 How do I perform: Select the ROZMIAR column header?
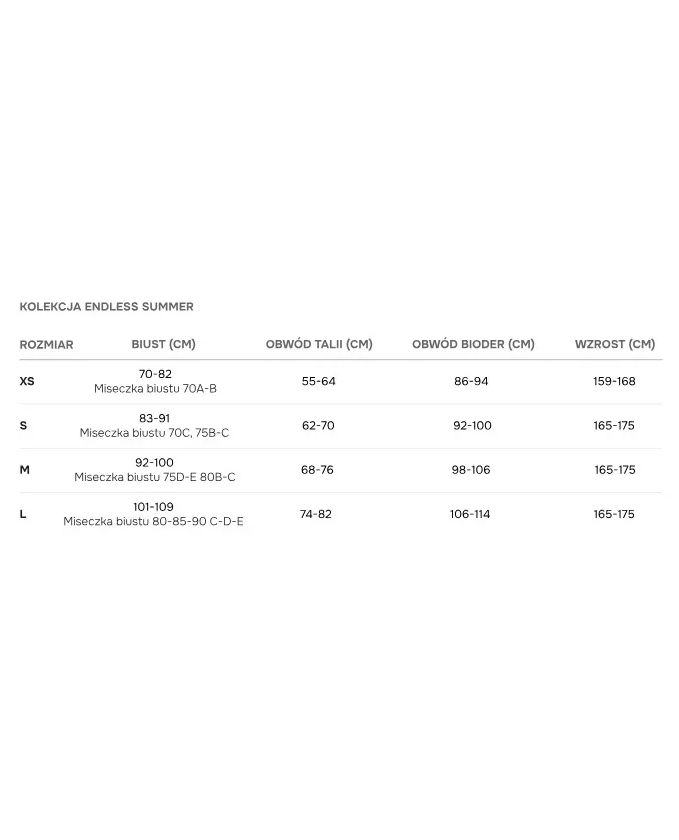[46, 345]
